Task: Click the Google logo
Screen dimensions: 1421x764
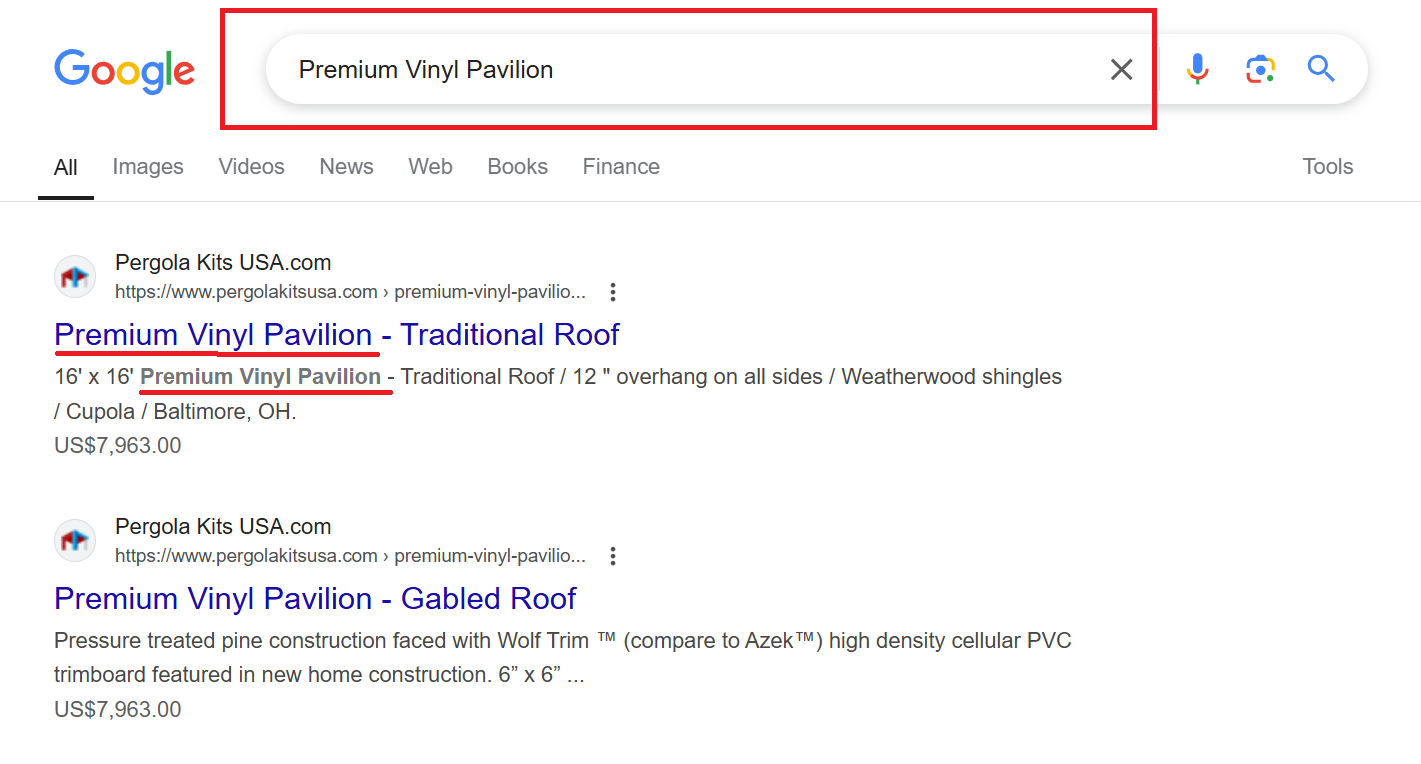Action: tap(124, 70)
